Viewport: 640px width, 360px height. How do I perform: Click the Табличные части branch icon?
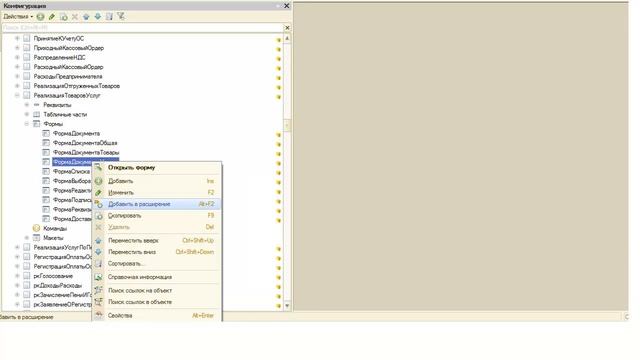tap(37, 114)
